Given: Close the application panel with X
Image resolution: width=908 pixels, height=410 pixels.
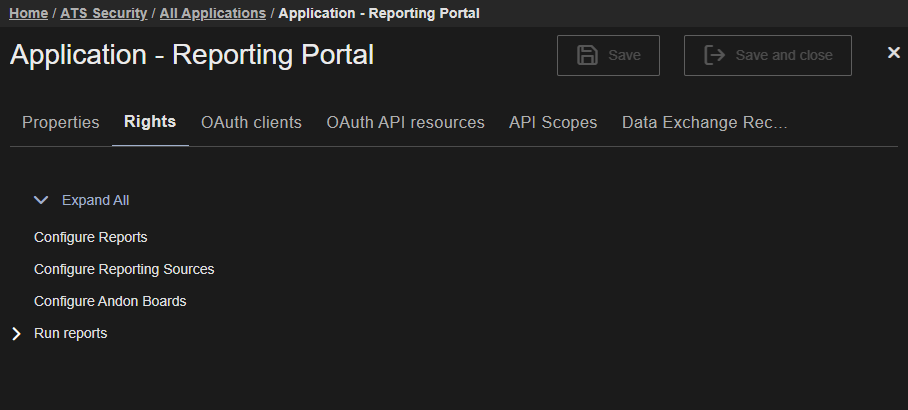Looking at the screenshot, I should pos(893,53).
